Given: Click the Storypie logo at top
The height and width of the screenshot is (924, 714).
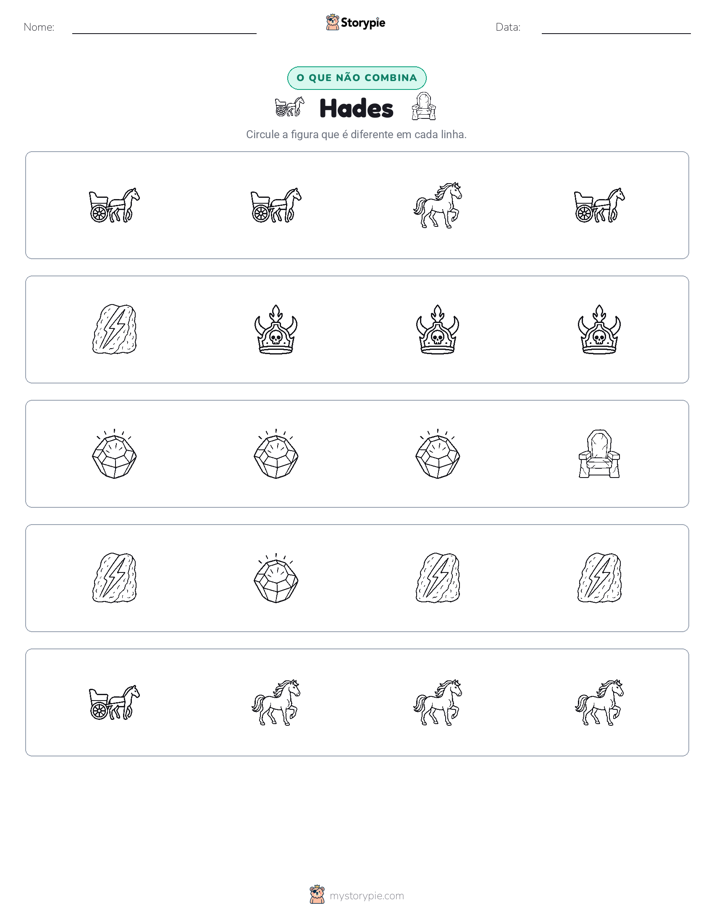Looking at the screenshot, I should pos(355,22).
